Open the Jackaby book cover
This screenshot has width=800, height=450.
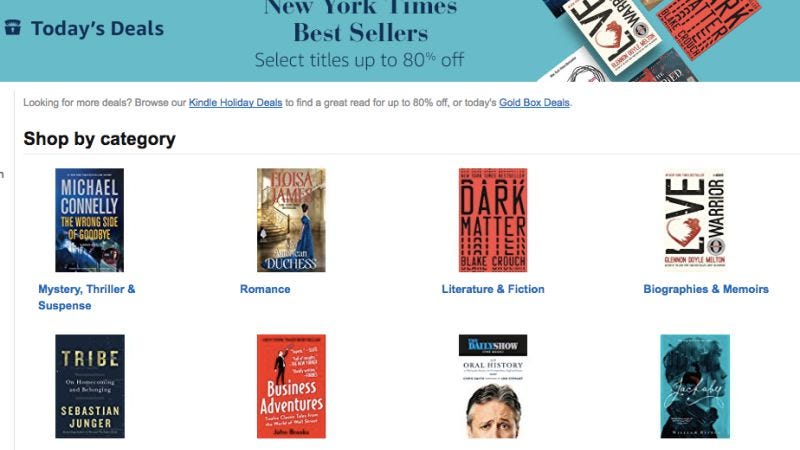(x=695, y=386)
